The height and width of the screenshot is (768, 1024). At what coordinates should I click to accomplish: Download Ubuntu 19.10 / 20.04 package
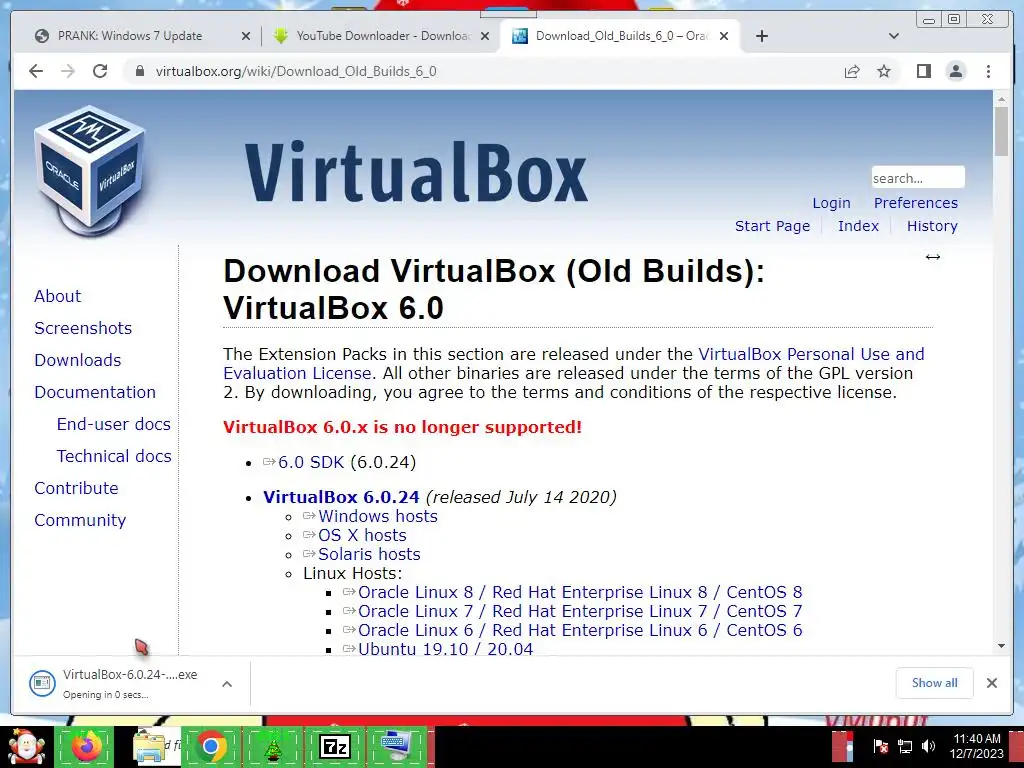(x=445, y=649)
